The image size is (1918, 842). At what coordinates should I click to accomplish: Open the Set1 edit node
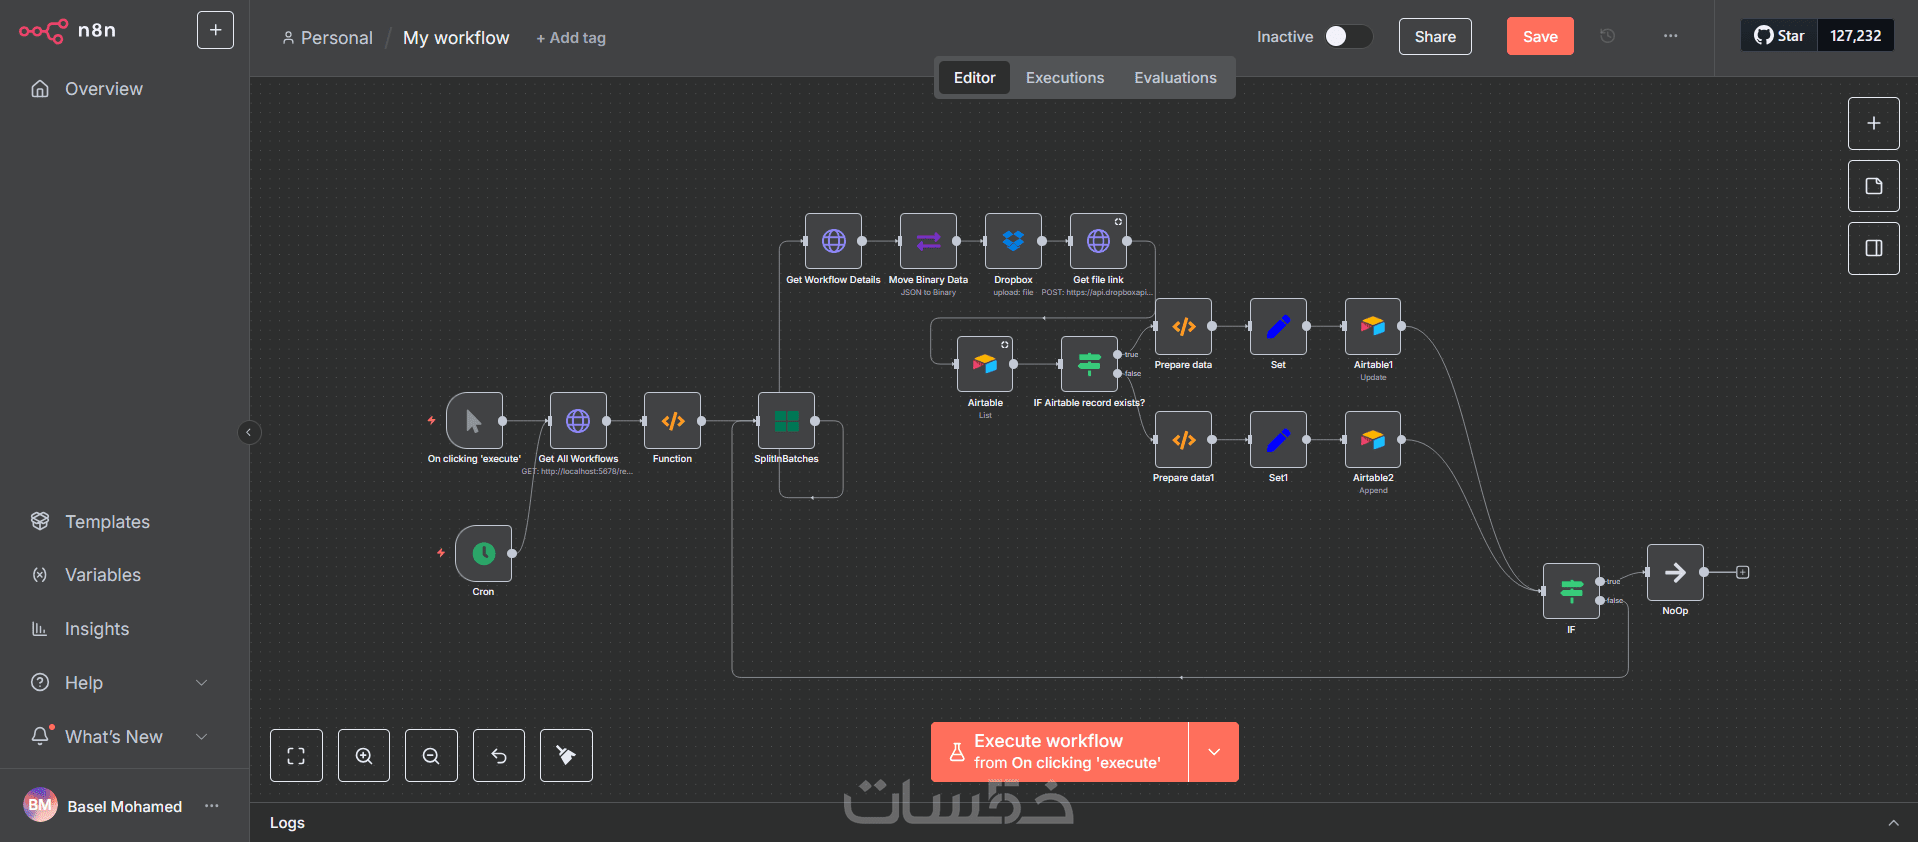[1278, 439]
